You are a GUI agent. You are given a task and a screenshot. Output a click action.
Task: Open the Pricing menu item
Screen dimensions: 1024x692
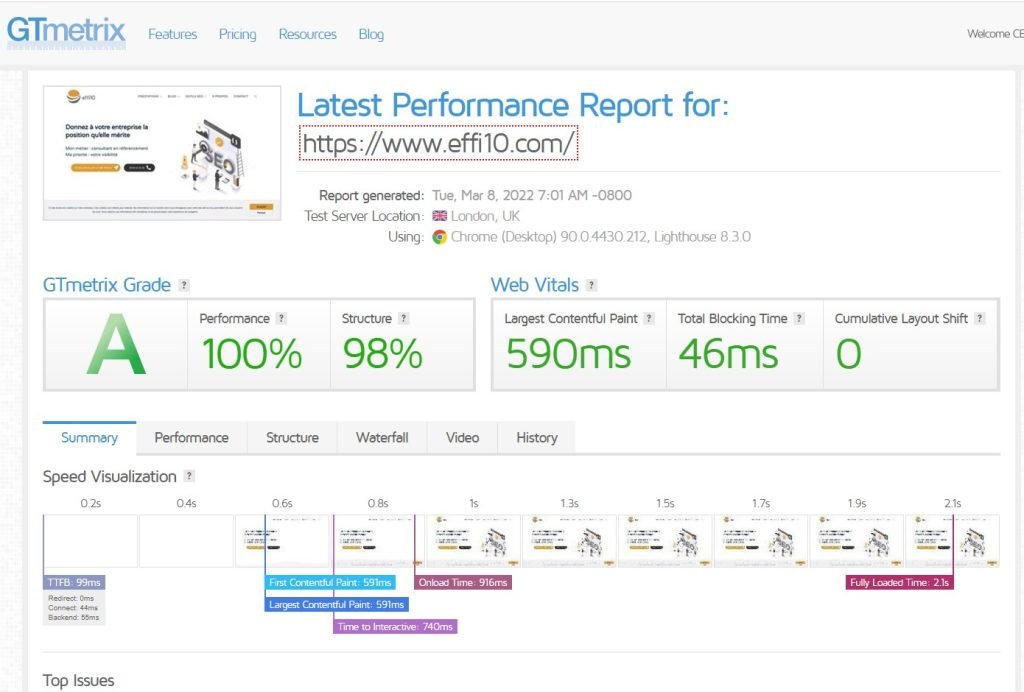(x=237, y=34)
